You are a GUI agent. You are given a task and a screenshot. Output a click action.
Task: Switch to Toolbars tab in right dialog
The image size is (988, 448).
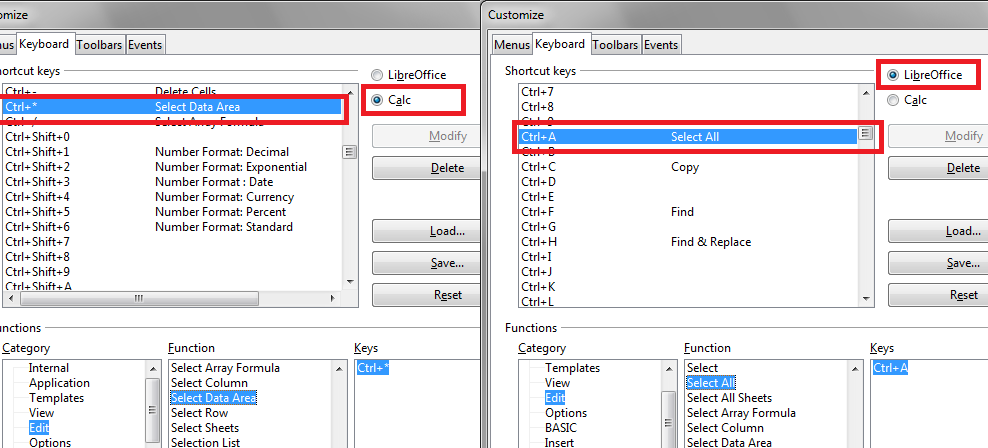point(615,45)
